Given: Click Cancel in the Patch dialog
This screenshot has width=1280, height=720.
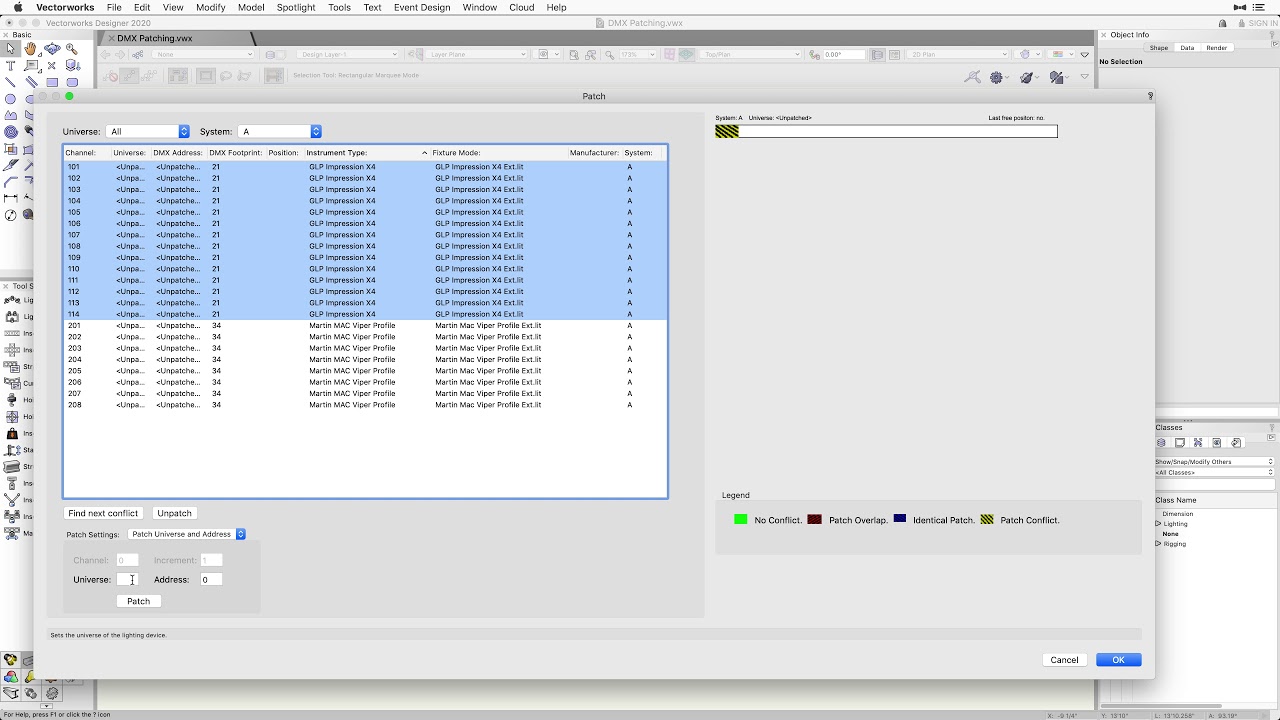Looking at the screenshot, I should [1064, 660].
